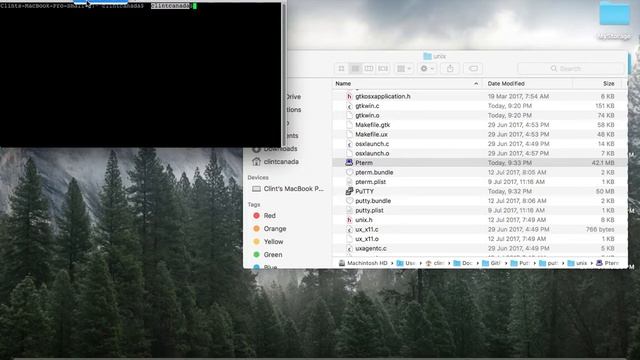Open the desktop folder icon at top right
640x360 pixels.
point(614,13)
